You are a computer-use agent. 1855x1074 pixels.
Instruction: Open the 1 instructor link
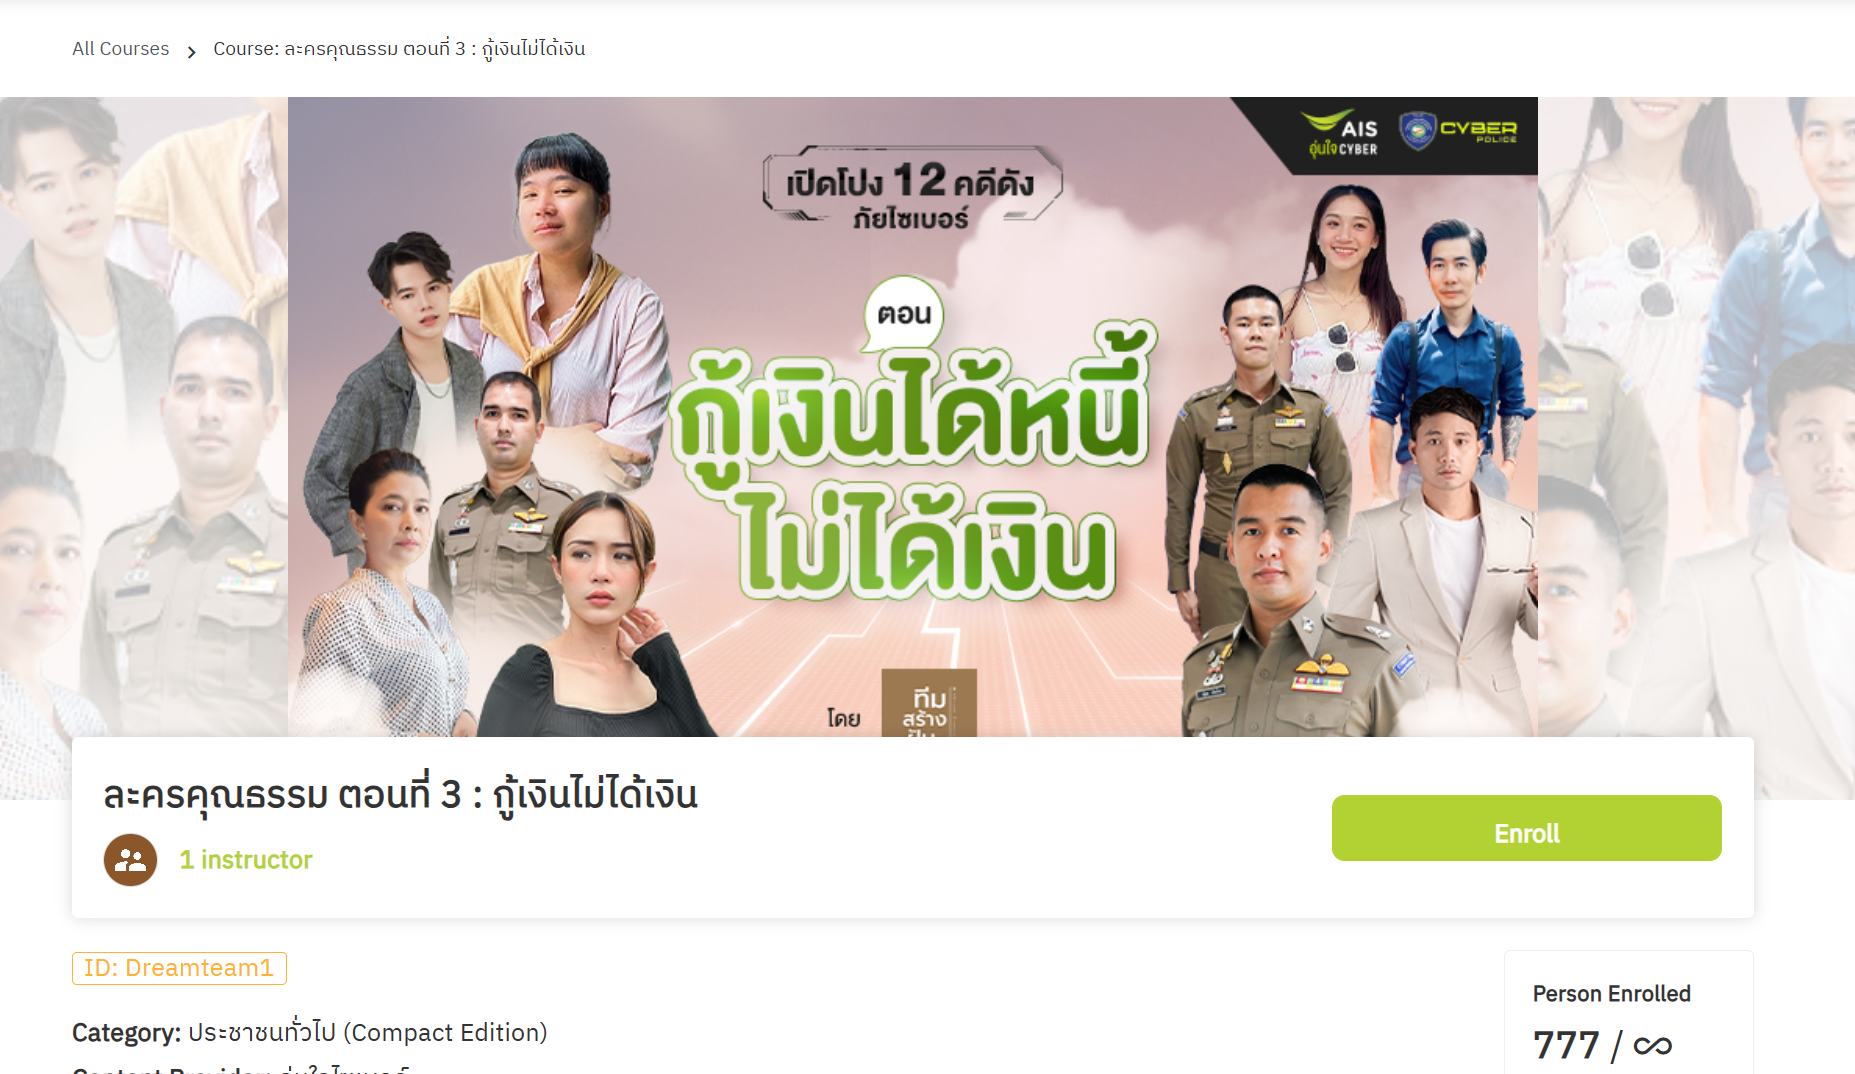click(246, 860)
